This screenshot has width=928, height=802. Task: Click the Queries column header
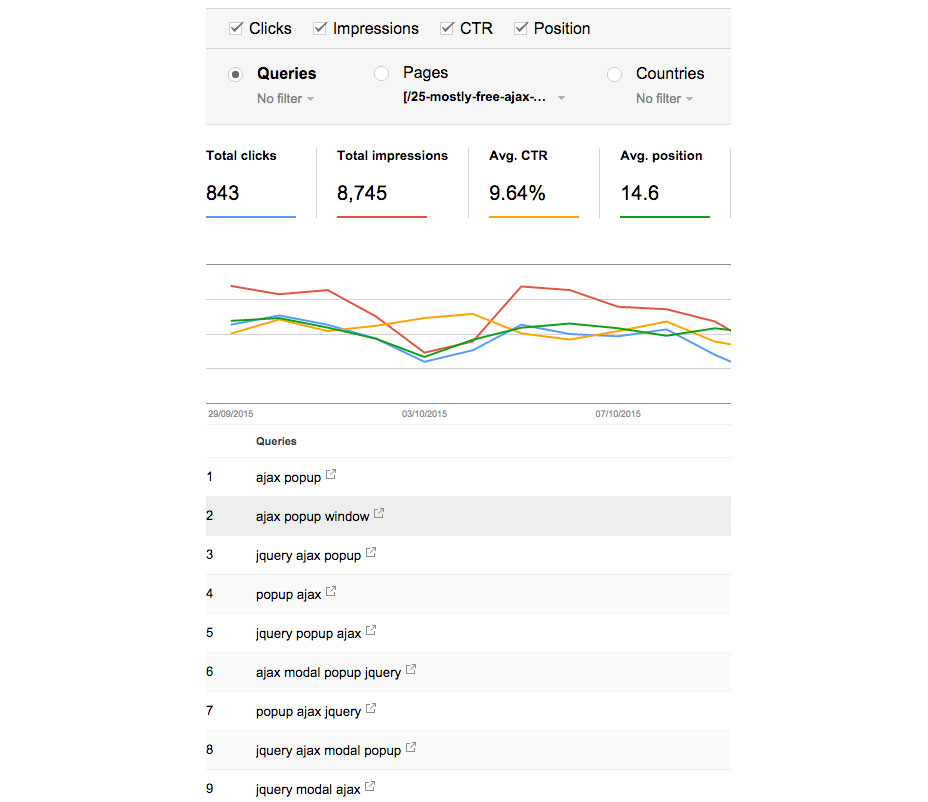tap(276, 442)
